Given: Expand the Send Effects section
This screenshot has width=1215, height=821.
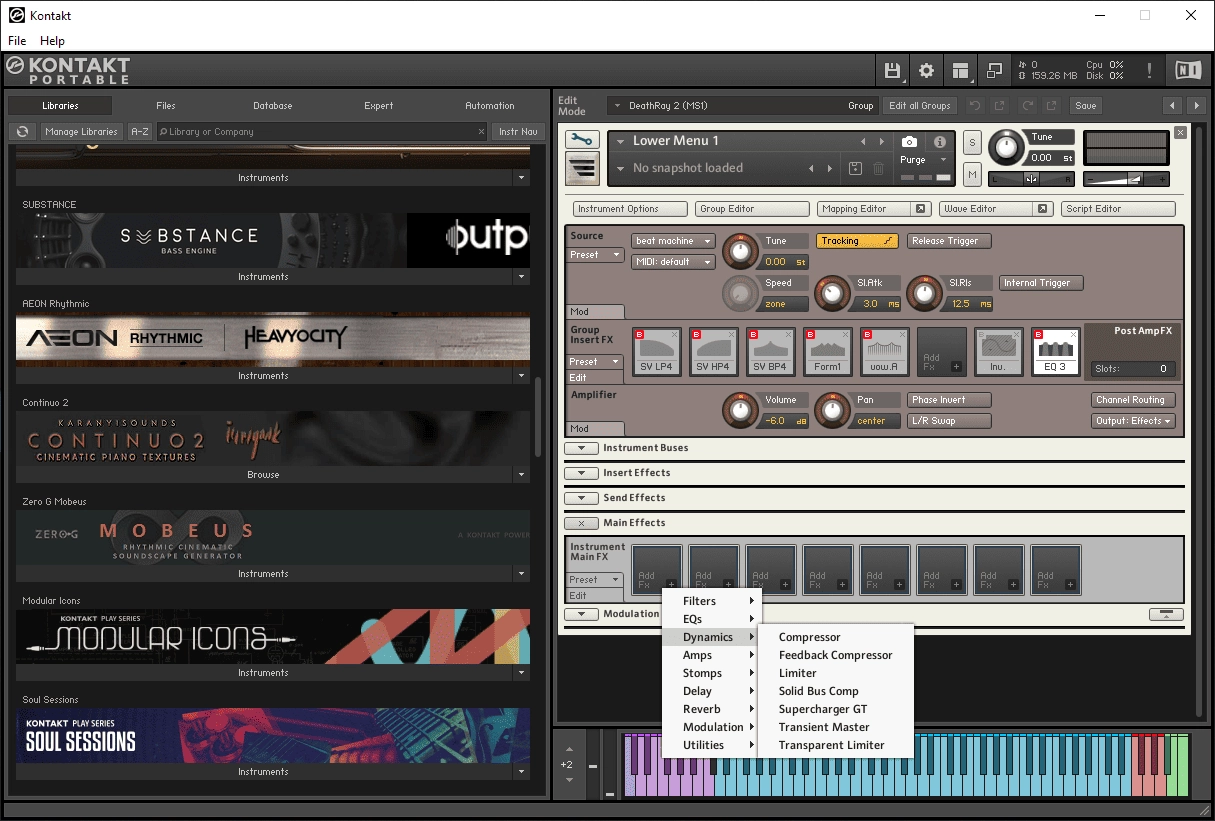Looking at the screenshot, I should [581, 498].
